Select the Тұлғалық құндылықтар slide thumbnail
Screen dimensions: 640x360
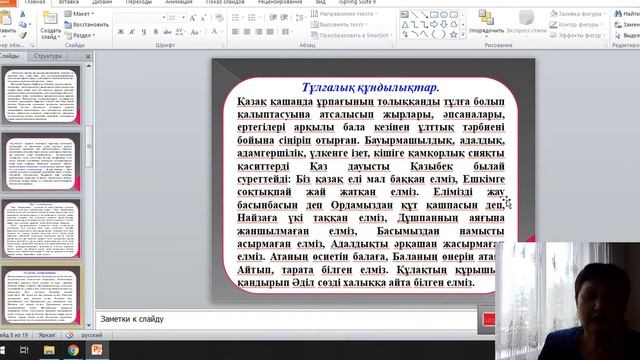click(41, 296)
